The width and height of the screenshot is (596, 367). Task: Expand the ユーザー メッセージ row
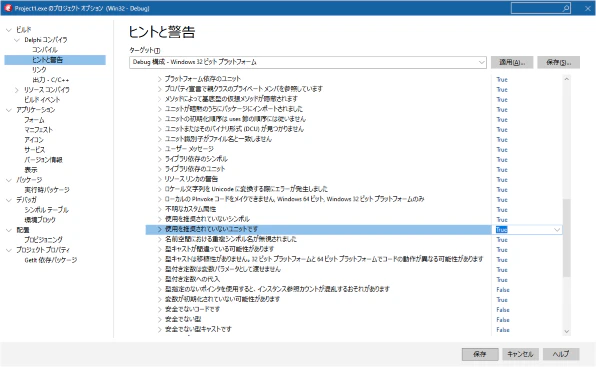[x=160, y=149]
